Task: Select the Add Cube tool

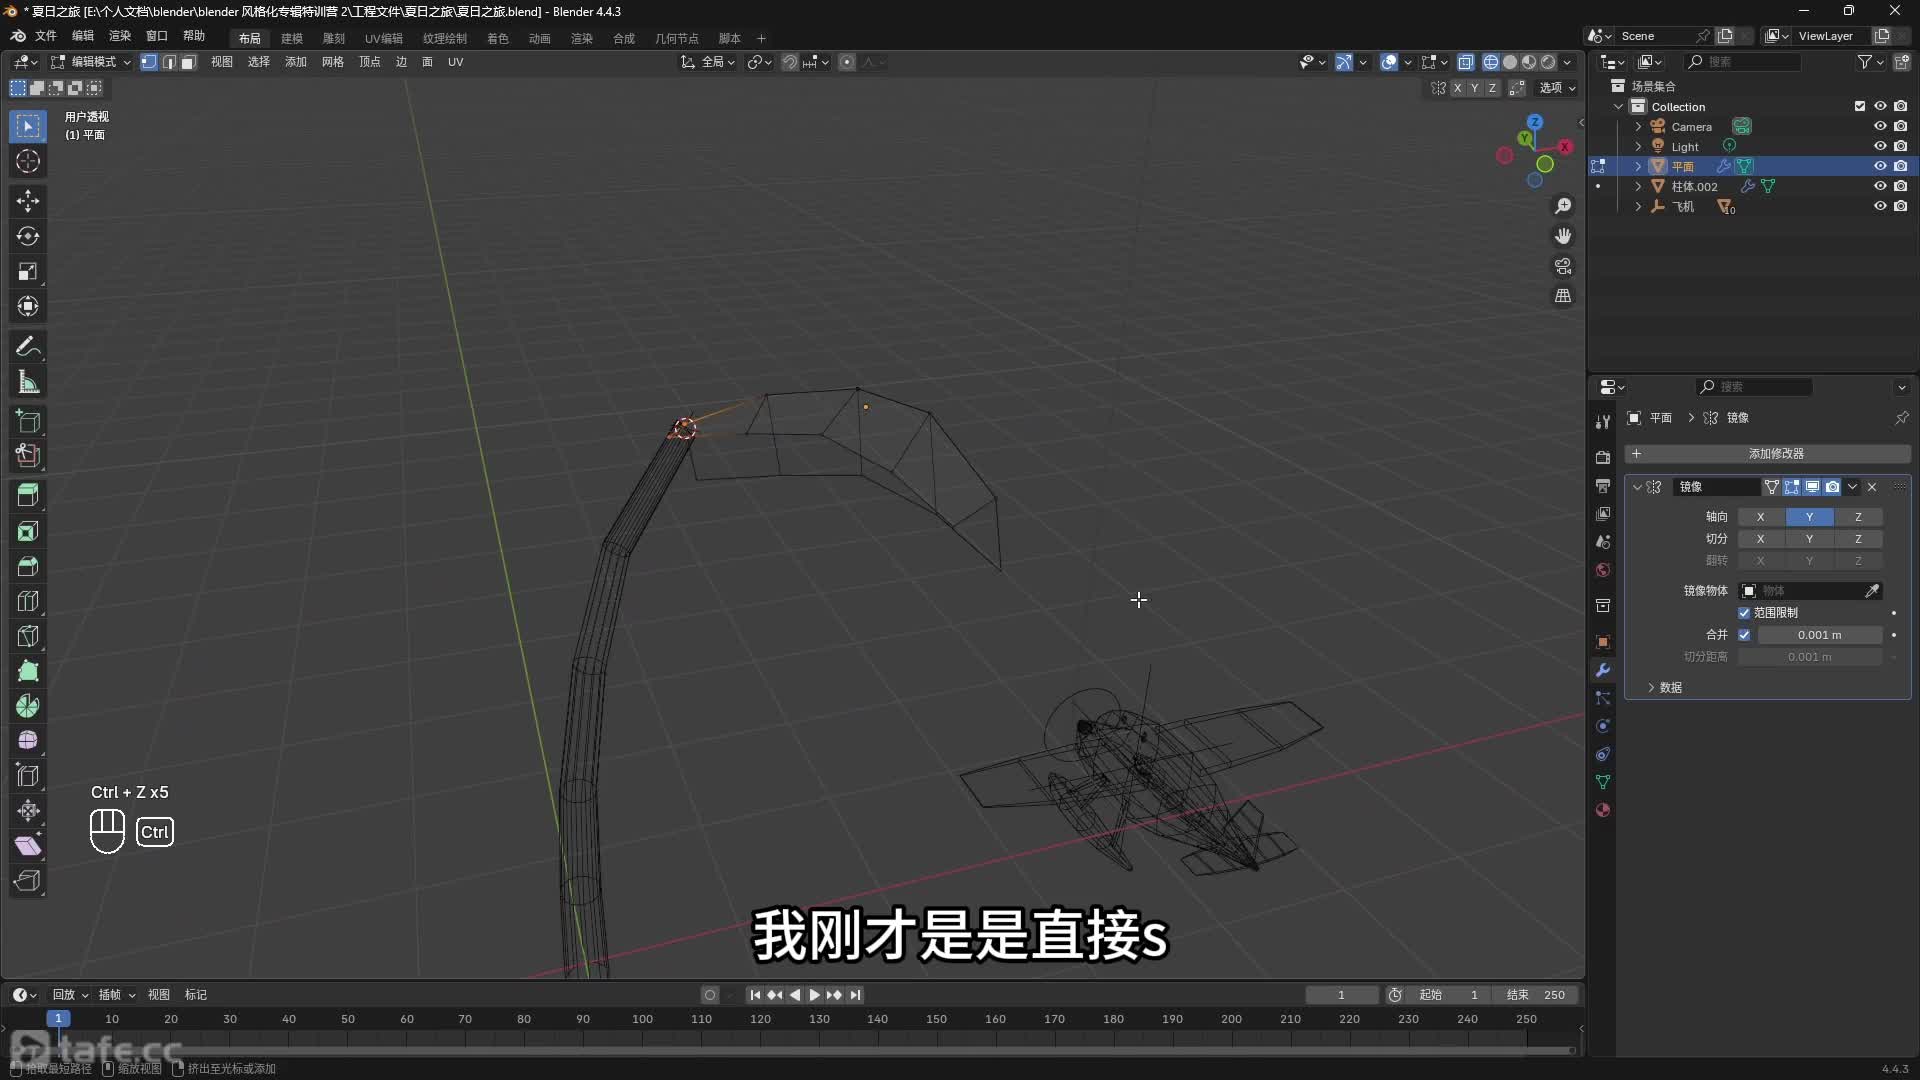Action: click(28, 421)
